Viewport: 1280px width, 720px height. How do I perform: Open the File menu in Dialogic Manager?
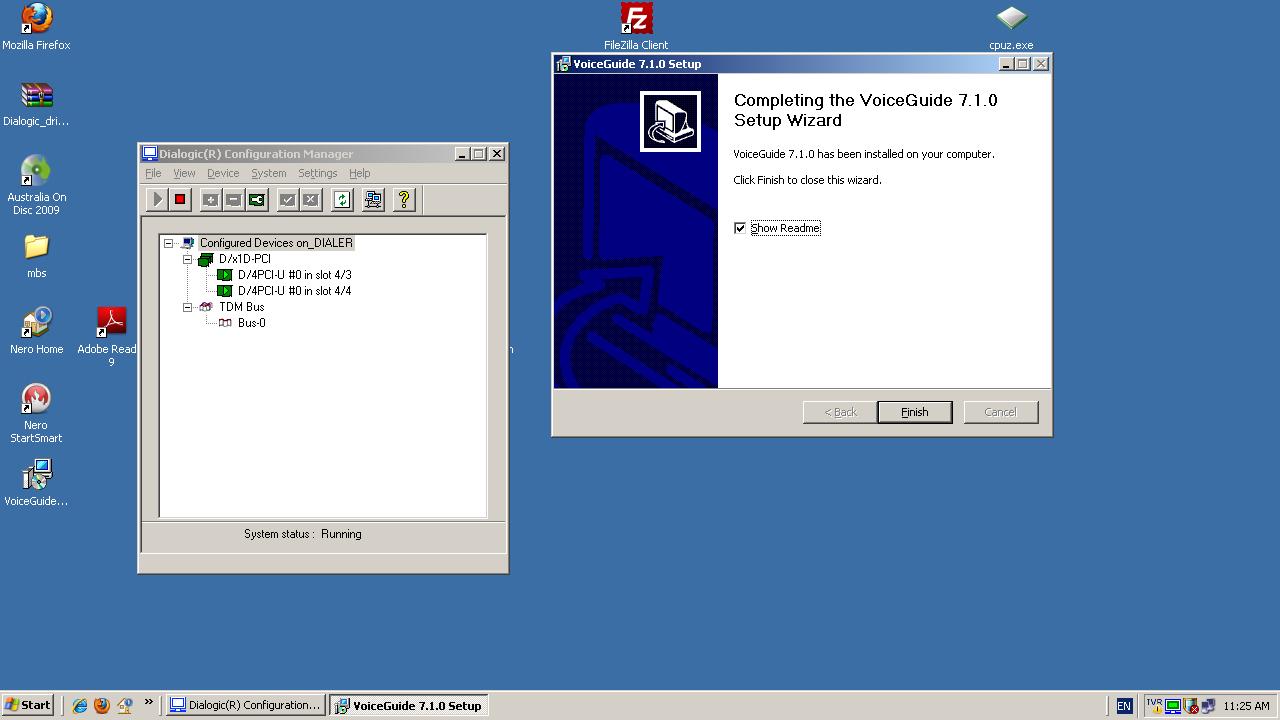153,173
